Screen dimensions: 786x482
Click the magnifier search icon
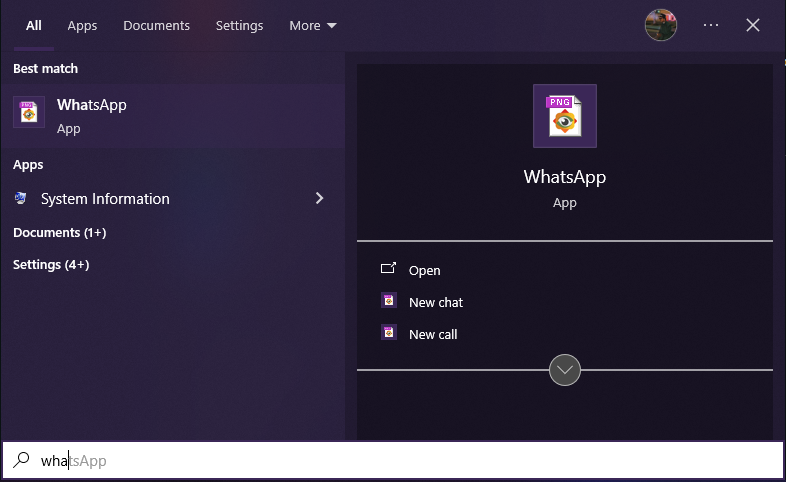click(x=21, y=459)
